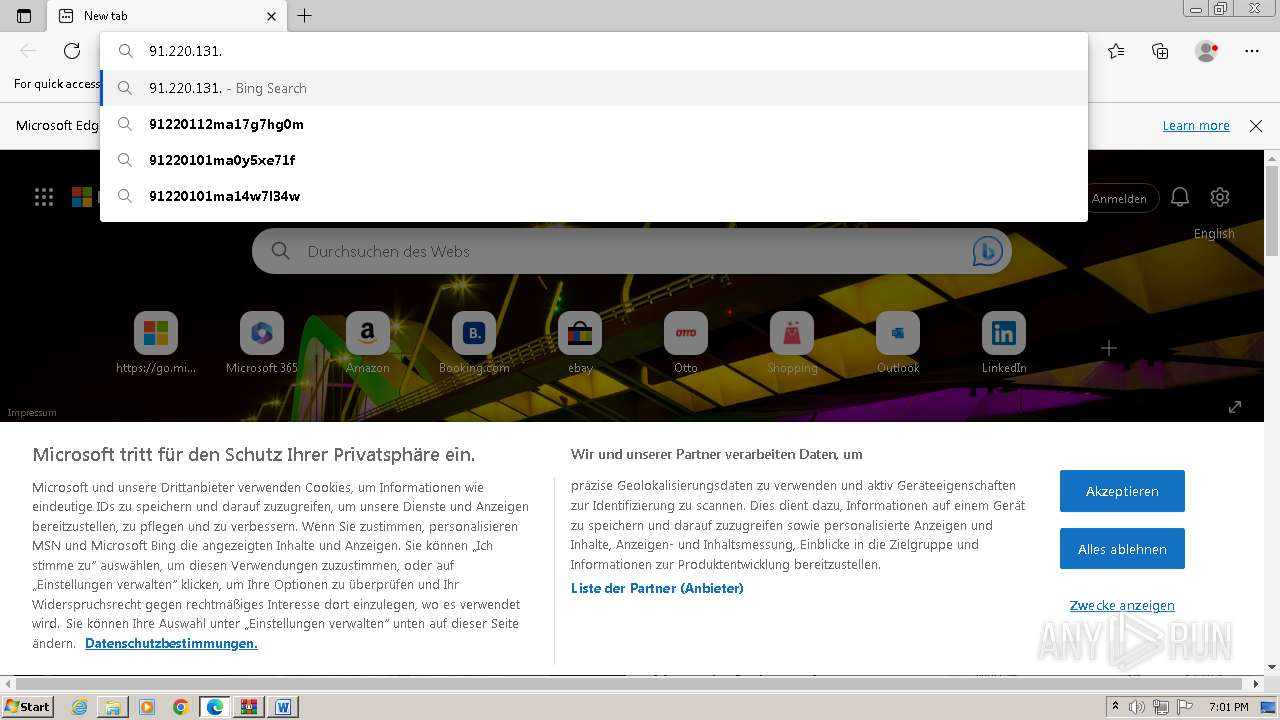Open the Datenschutzbestimmungen link

[171, 643]
